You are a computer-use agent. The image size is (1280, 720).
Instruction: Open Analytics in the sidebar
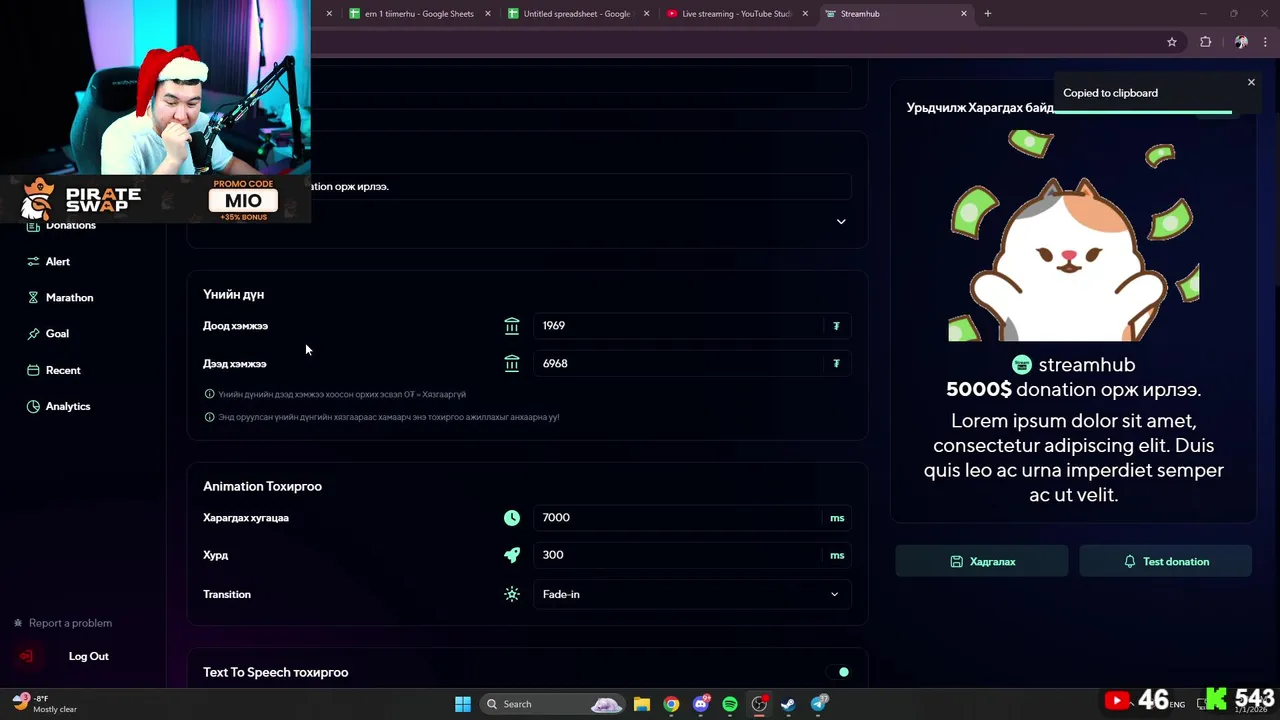tap(68, 406)
